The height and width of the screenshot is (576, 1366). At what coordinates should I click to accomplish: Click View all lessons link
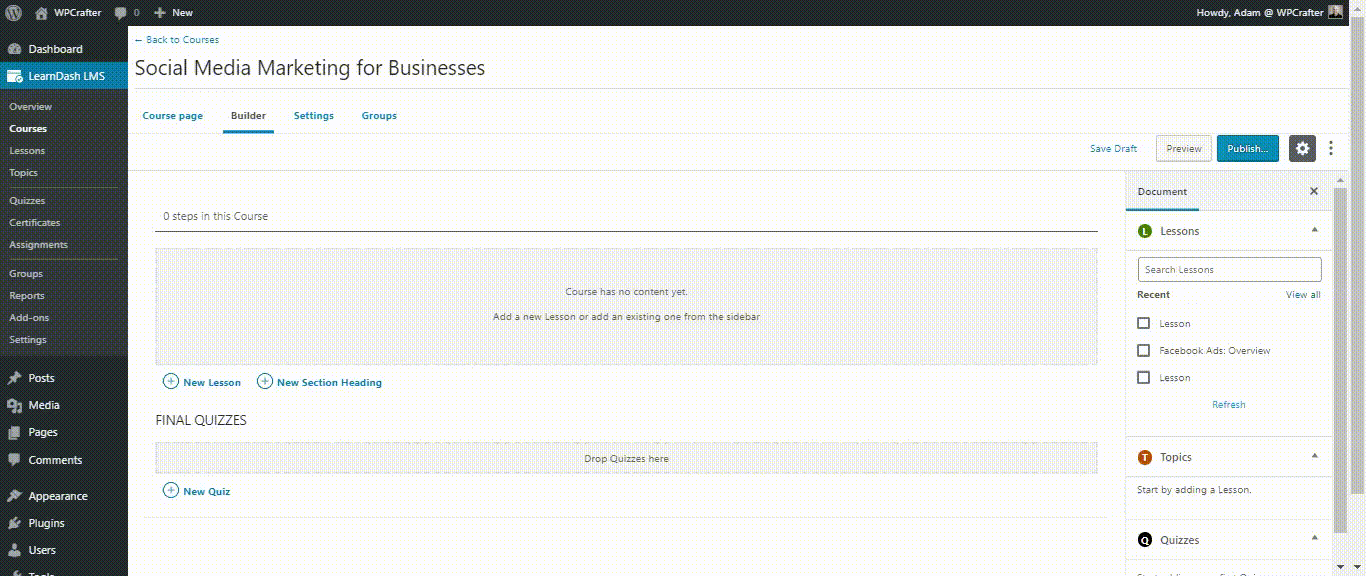pyautogui.click(x=1303, y=295)
